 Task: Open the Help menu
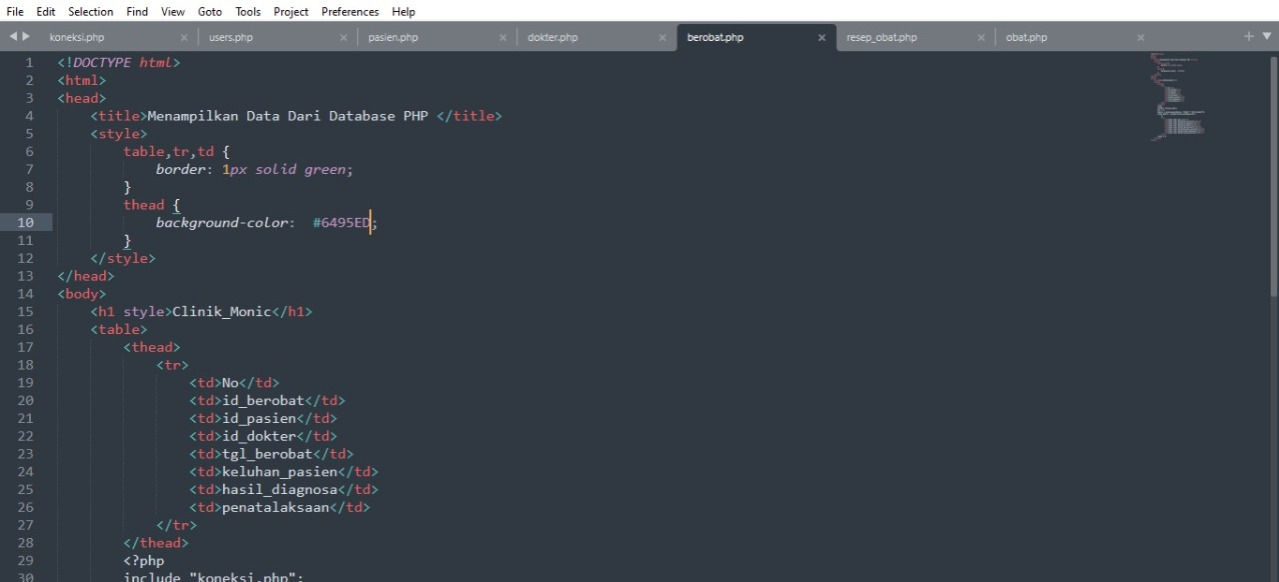(x=403, y=12)
